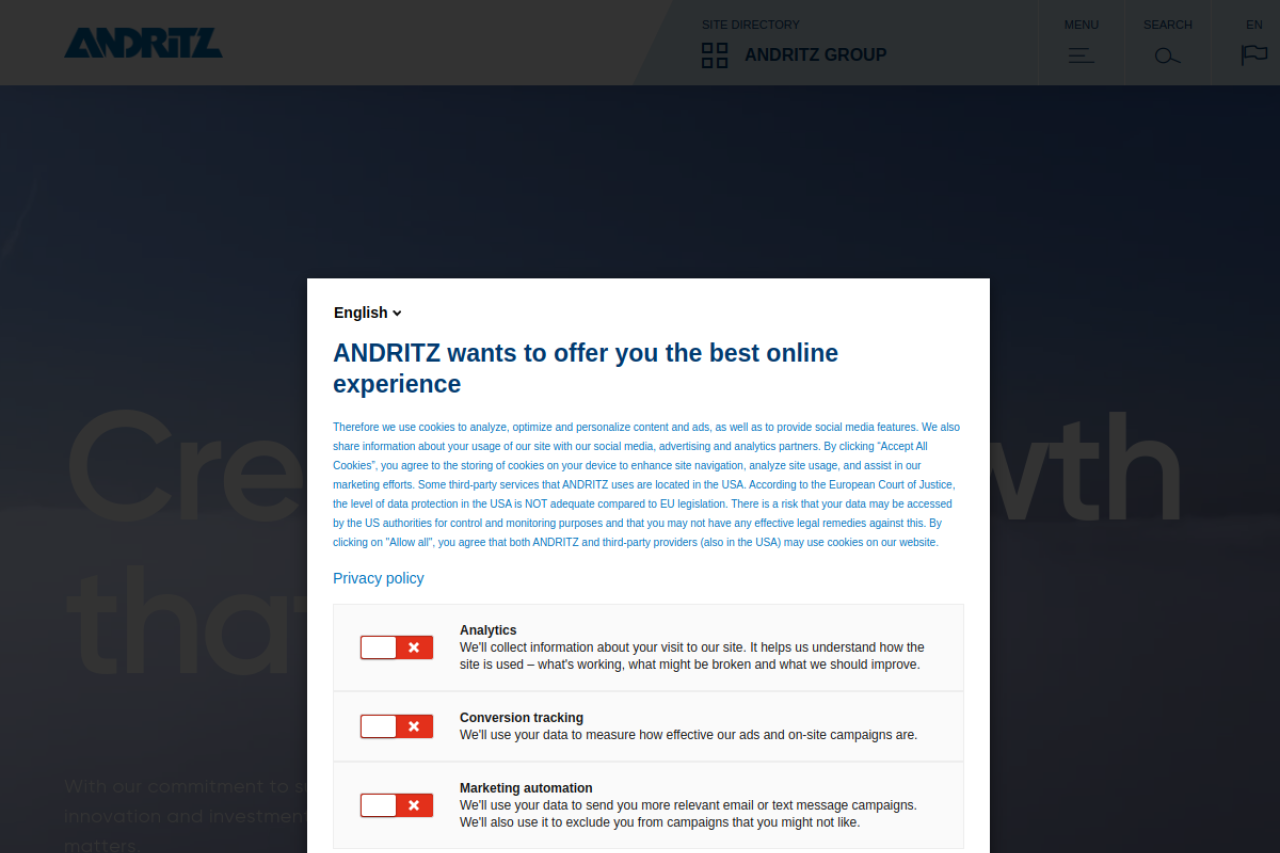Click the EN language label
This screenshot has width=1280, height=853.
click(x=1253, y=25)
